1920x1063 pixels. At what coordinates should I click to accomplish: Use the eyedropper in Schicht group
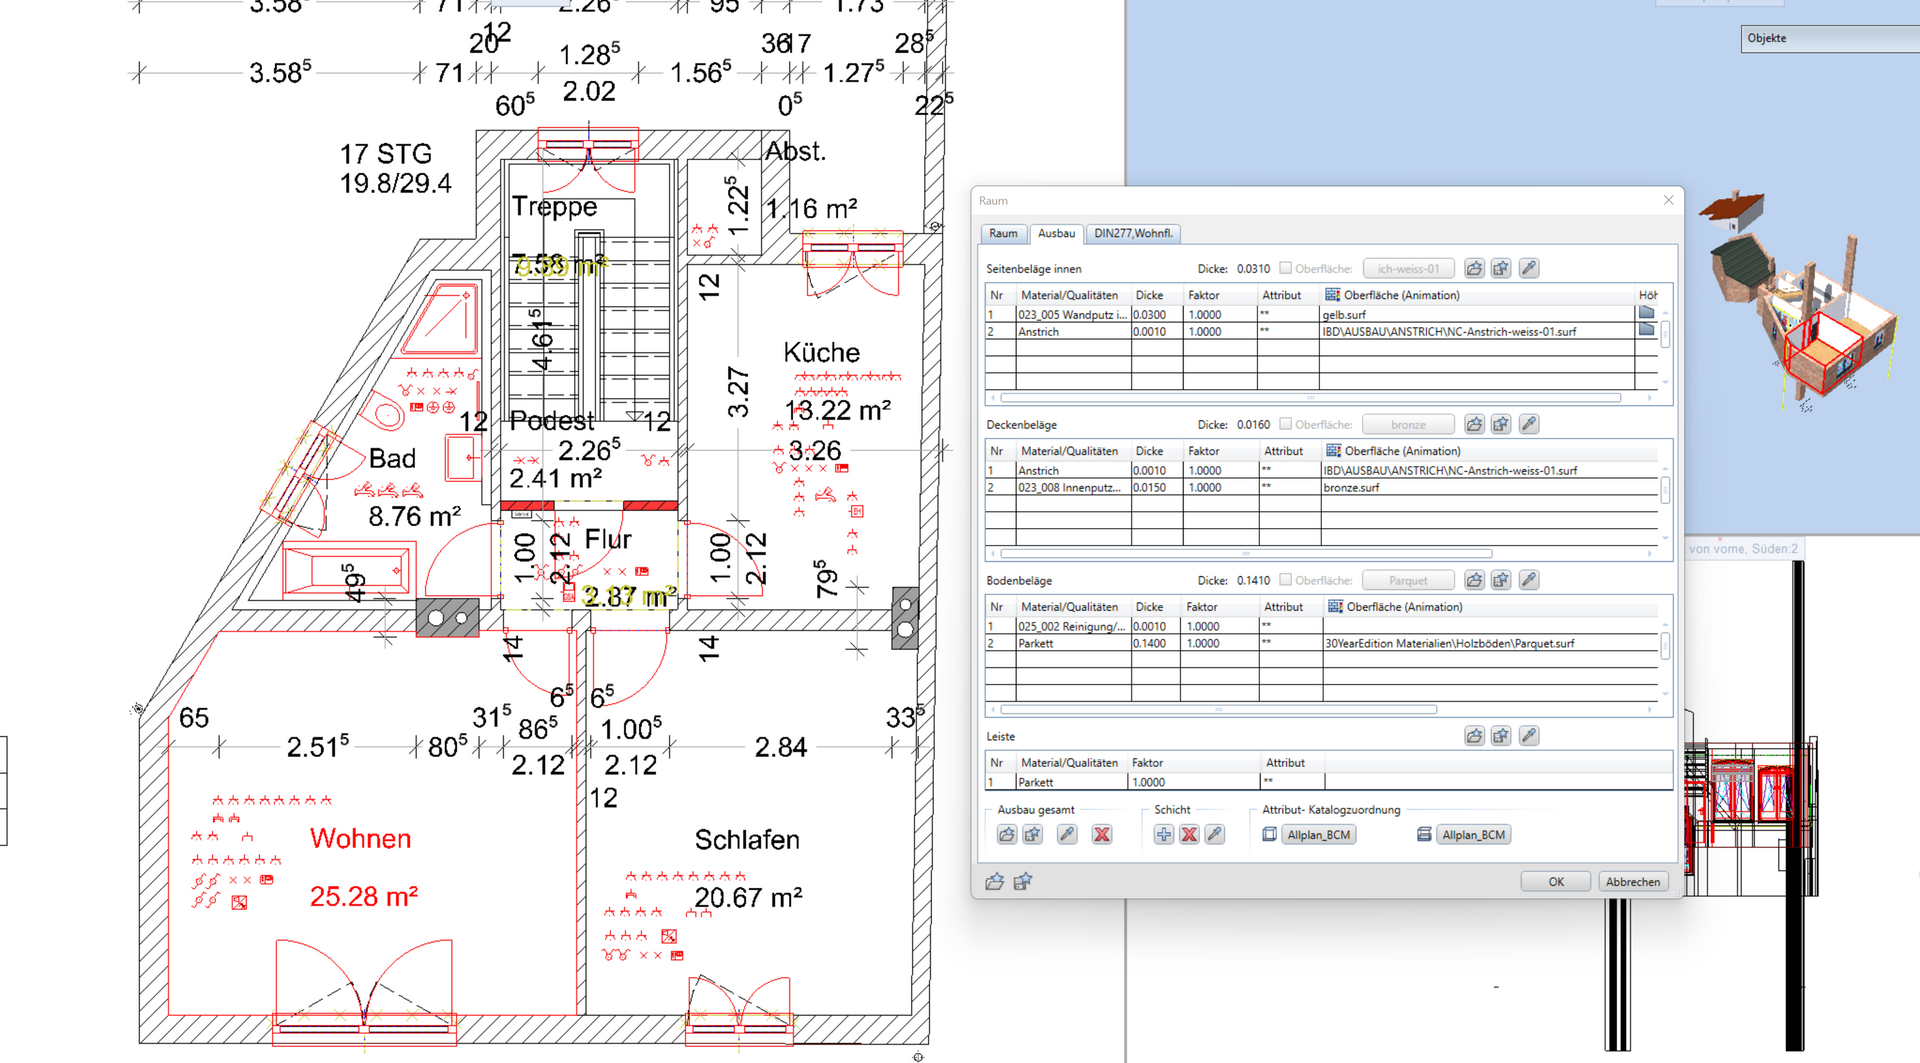[1215, 834]
